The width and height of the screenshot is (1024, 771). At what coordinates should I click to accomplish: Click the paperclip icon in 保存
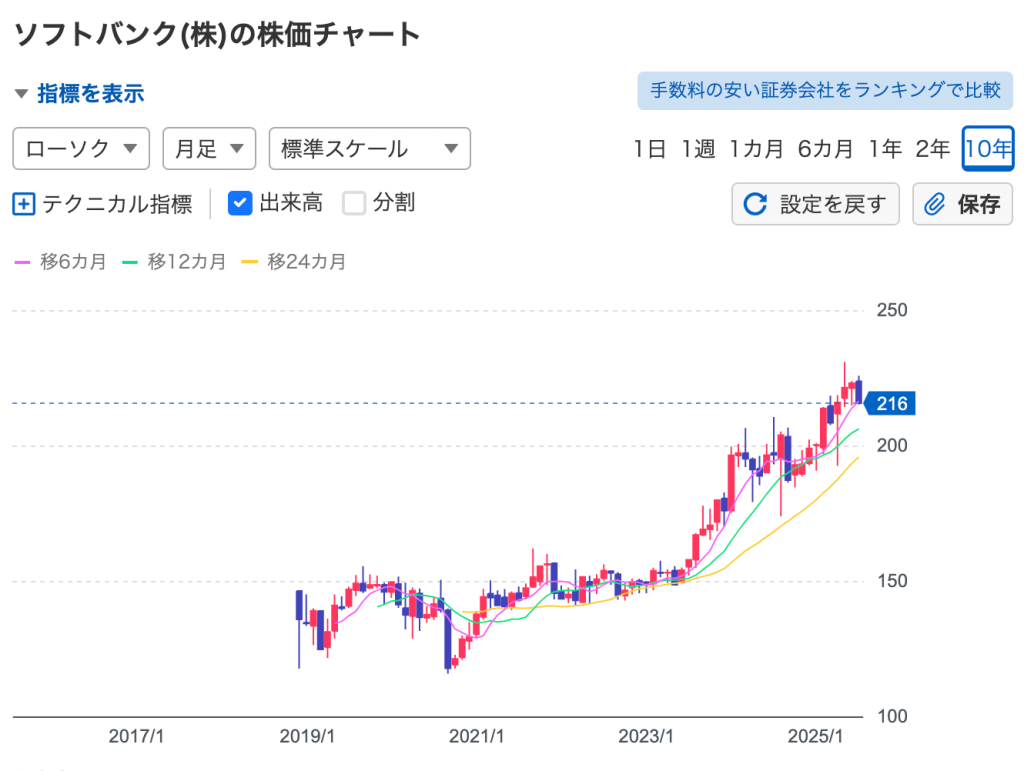[x=934, y=204]
